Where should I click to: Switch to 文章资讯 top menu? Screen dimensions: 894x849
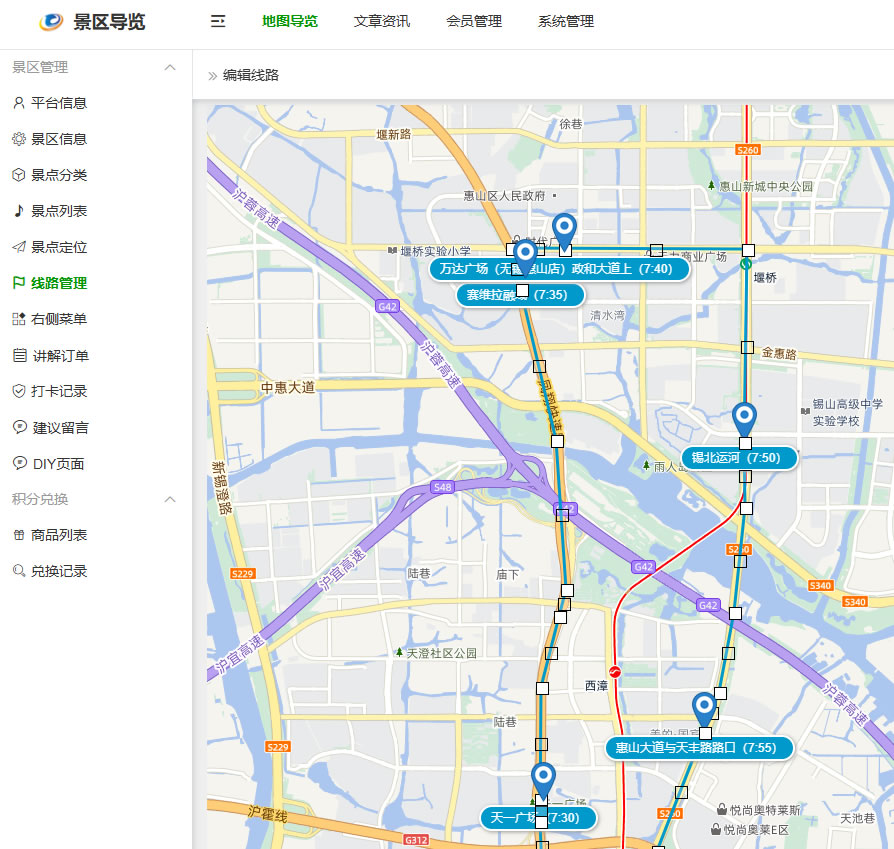(382, 21)
